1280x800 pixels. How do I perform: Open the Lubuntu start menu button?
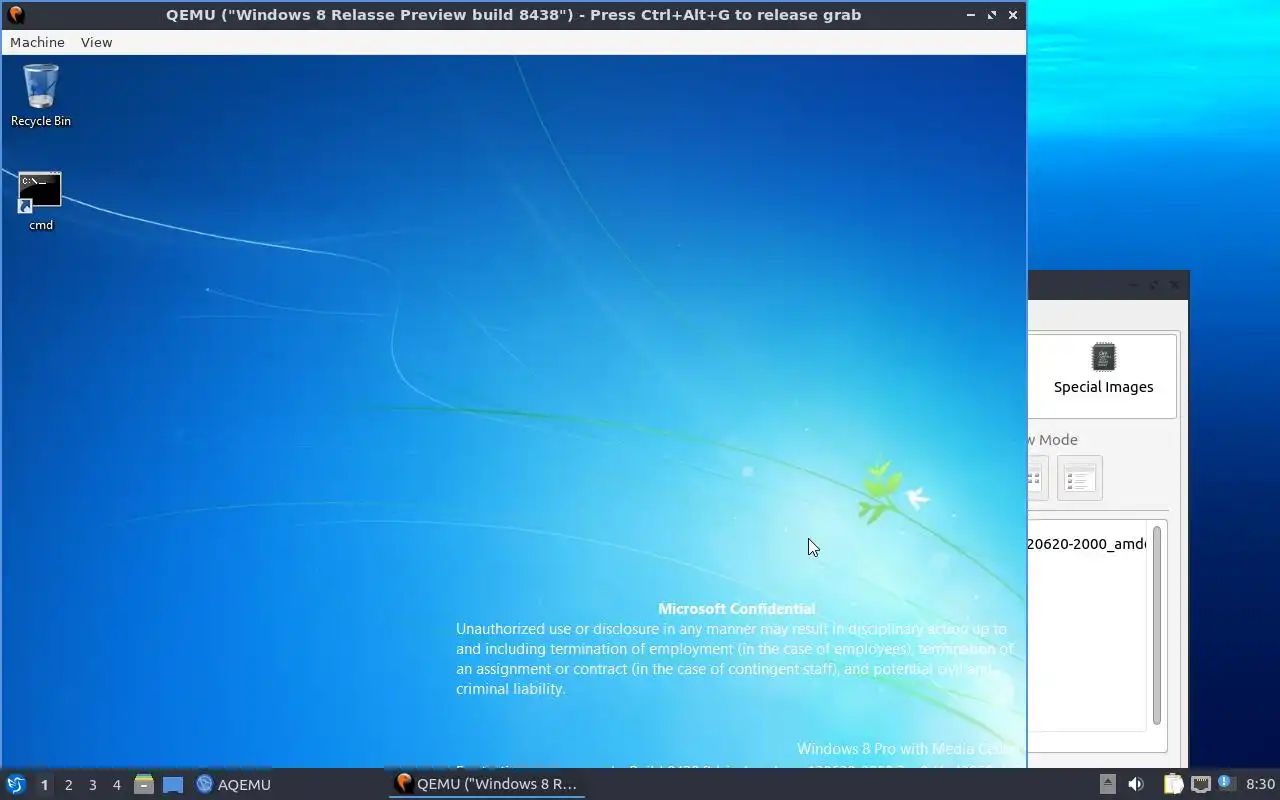[15, 784]
